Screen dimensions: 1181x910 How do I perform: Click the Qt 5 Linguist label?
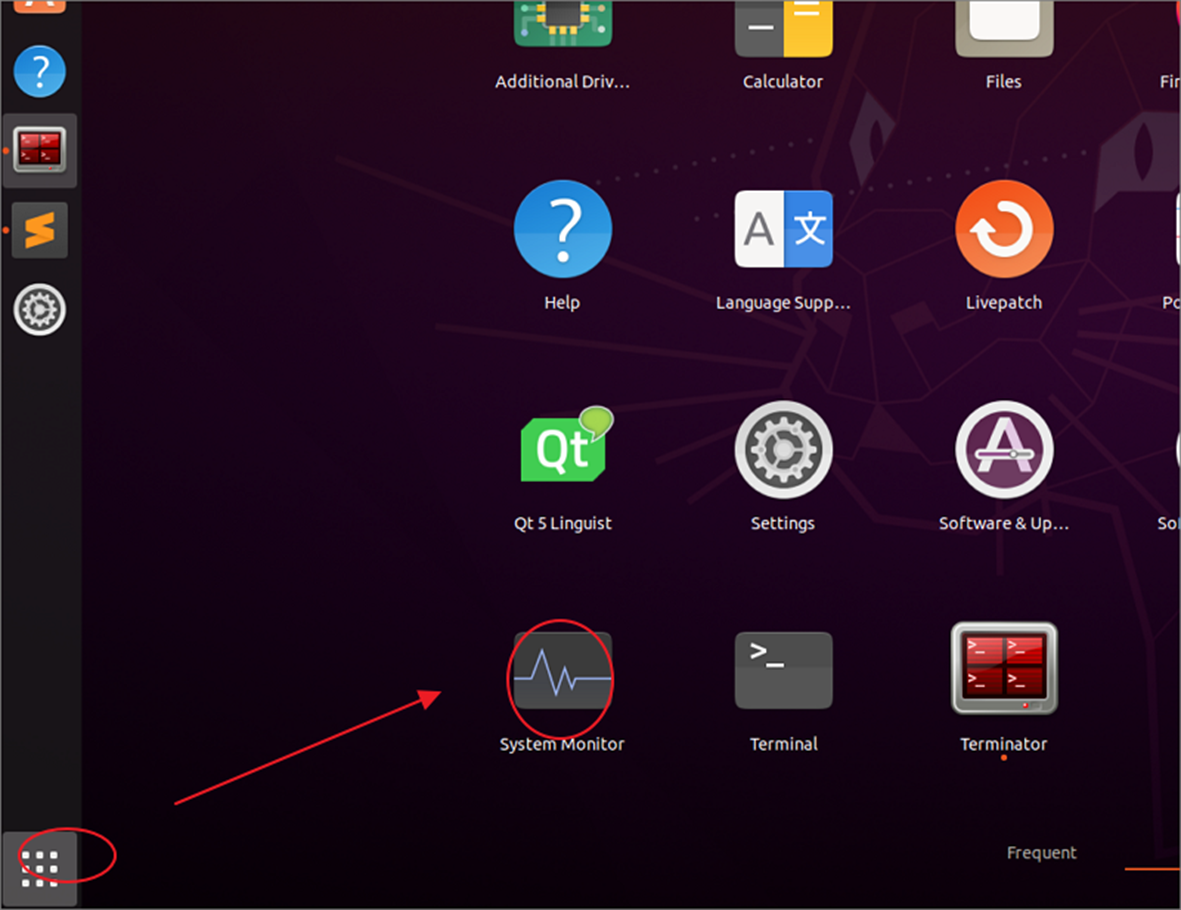(563, 524)
